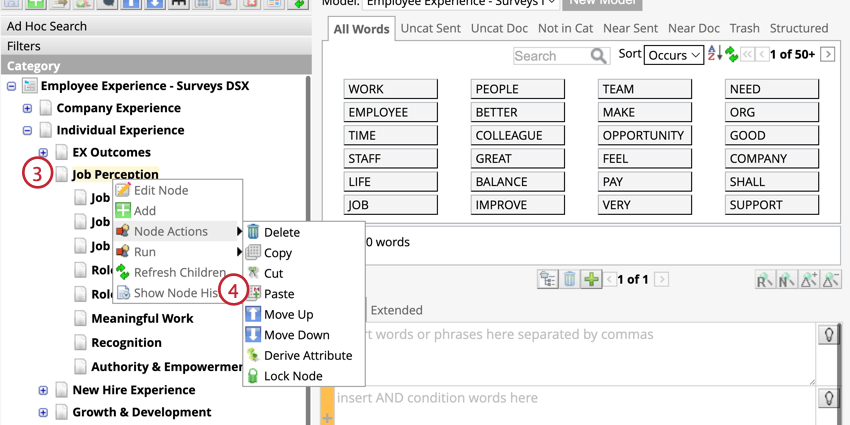Click the green plus add rule icon

point(591,279)
